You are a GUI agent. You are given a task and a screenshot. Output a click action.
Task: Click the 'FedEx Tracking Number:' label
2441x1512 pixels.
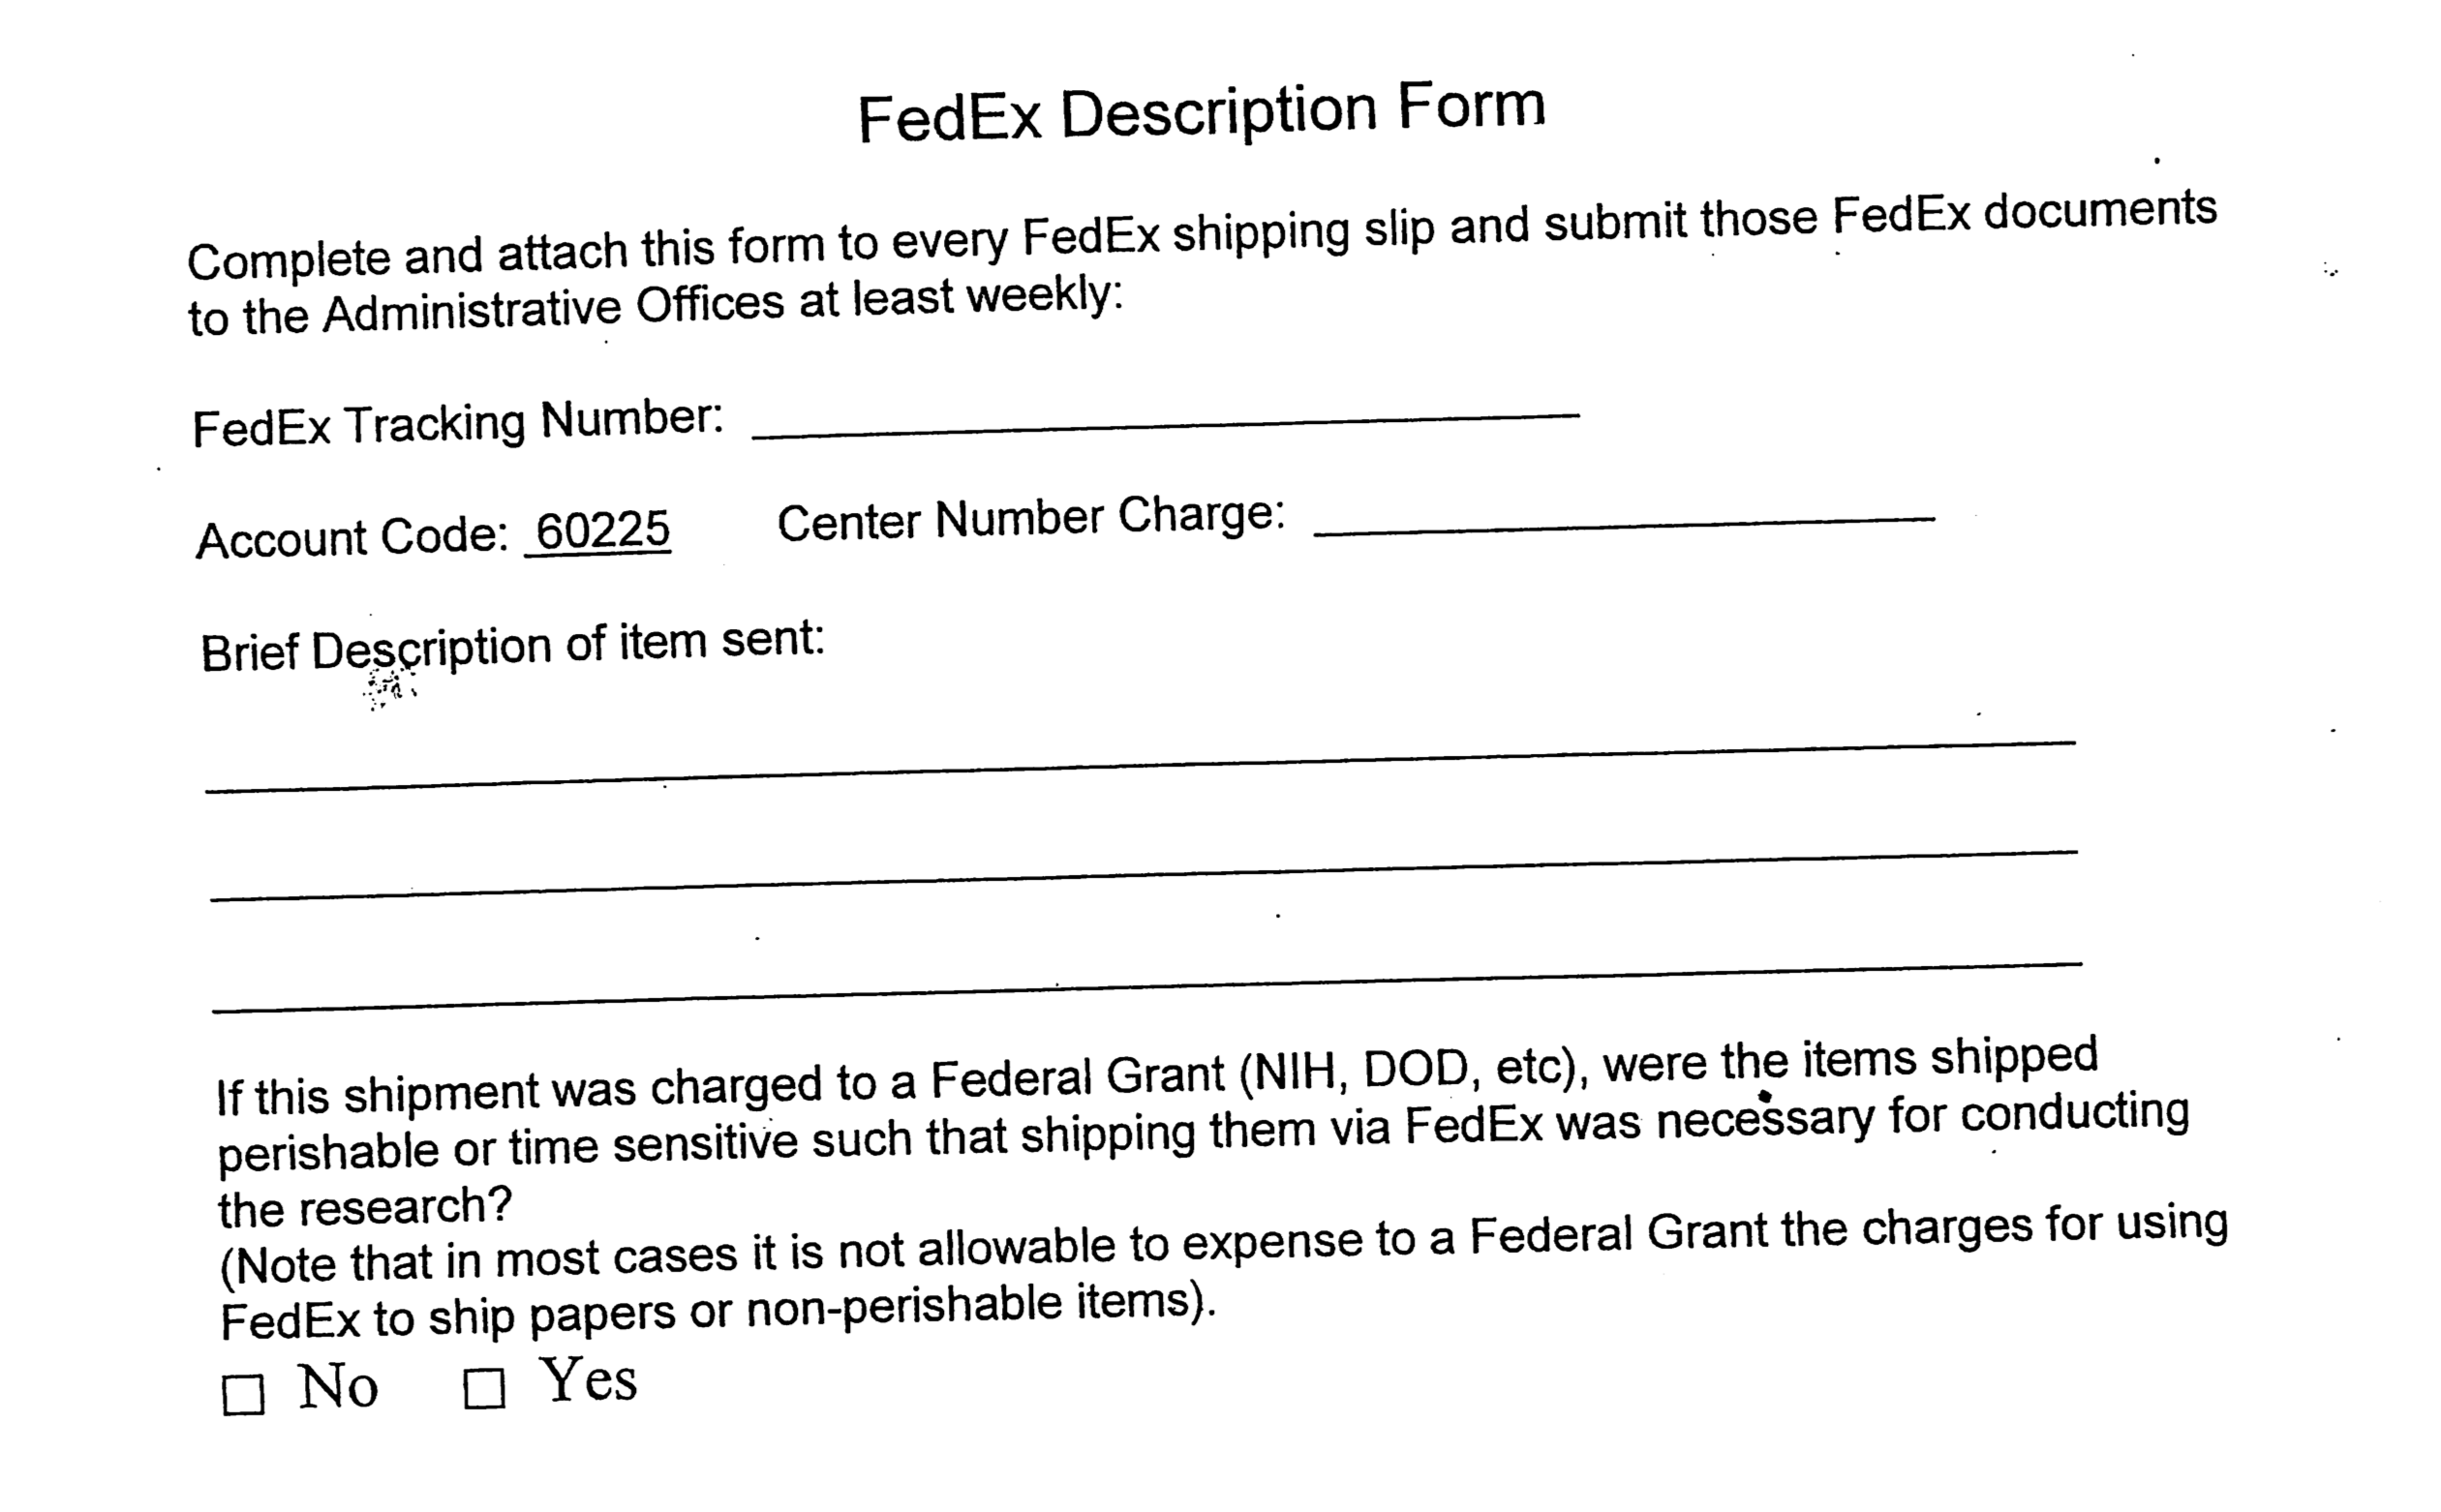tap(458, 423)
